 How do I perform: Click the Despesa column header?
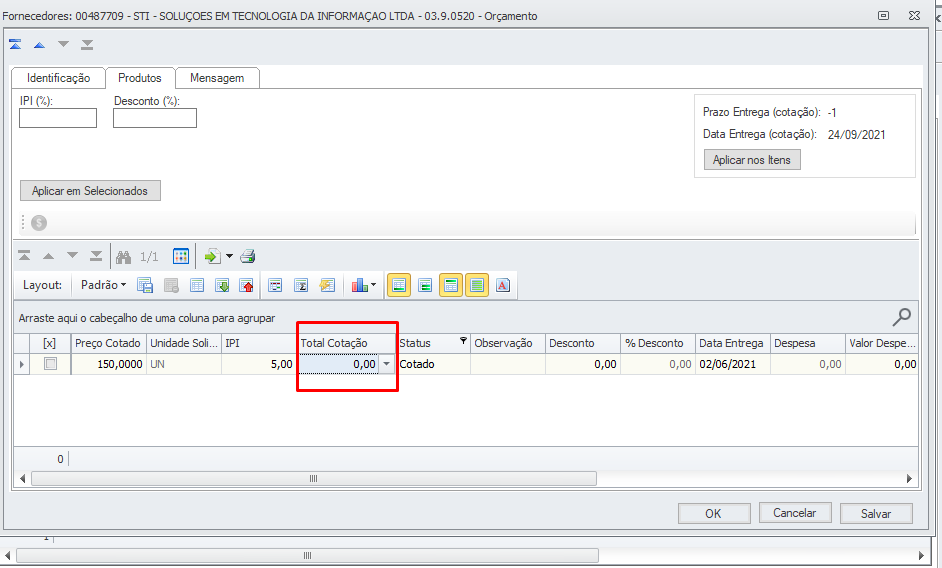coord(807,343)
